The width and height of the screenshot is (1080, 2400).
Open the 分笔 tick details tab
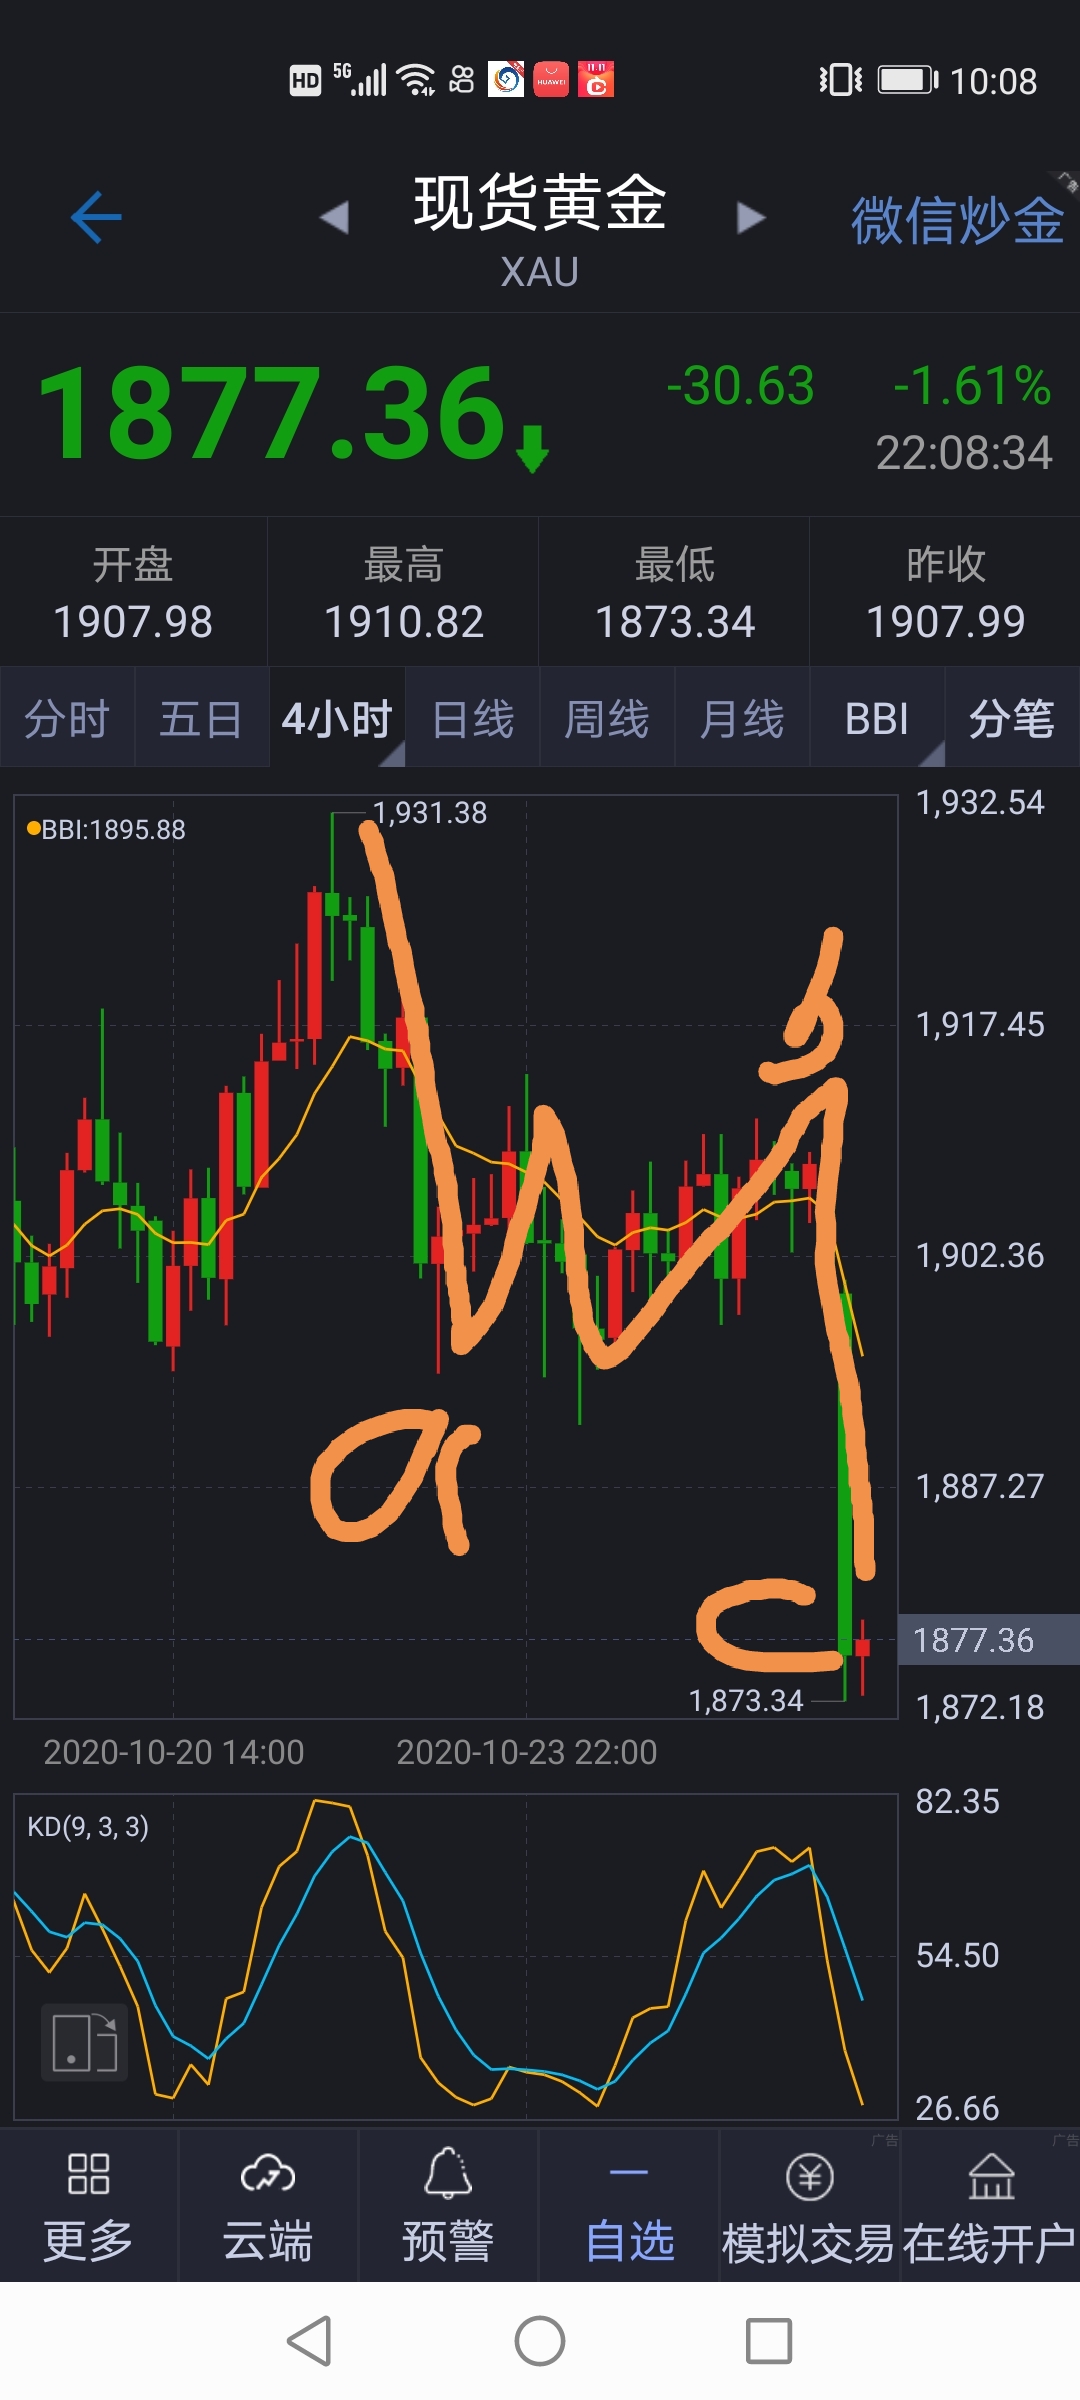click(x=1012, y=718)
